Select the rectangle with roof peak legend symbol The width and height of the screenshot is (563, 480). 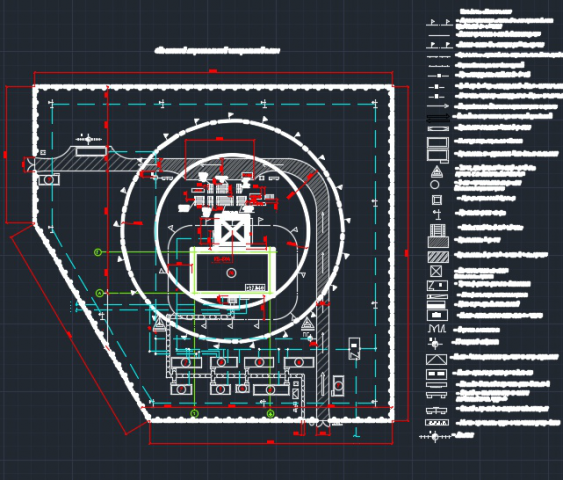pos(437,359)
